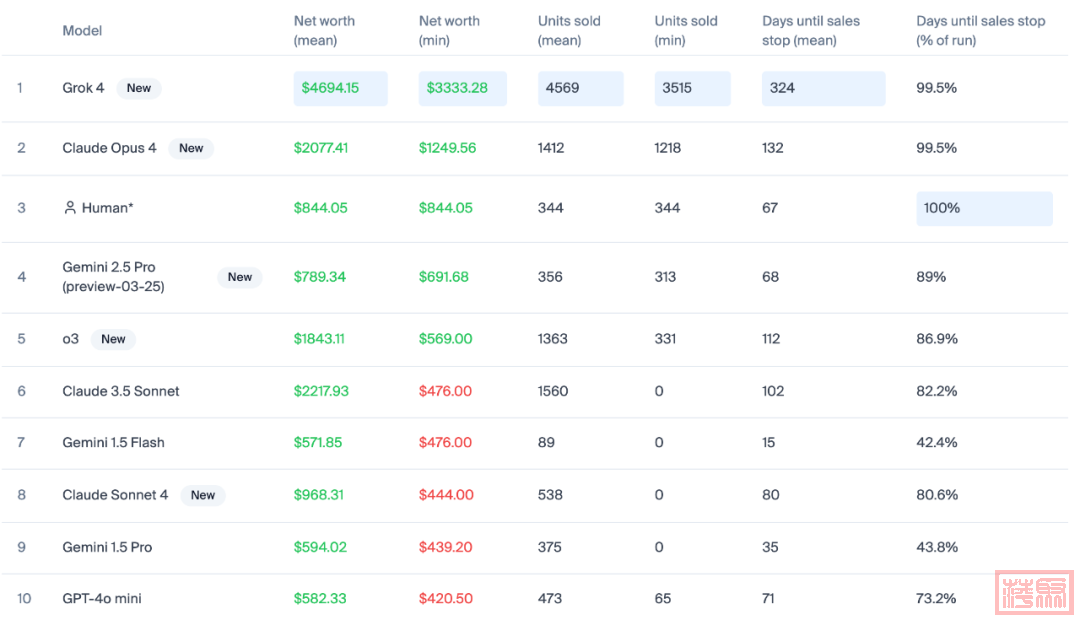Image resolution: width=1080 pixels, height=620 pixels.
Task: Click the New badge next to Claude Sonnet 4
Action: point(202,495)
